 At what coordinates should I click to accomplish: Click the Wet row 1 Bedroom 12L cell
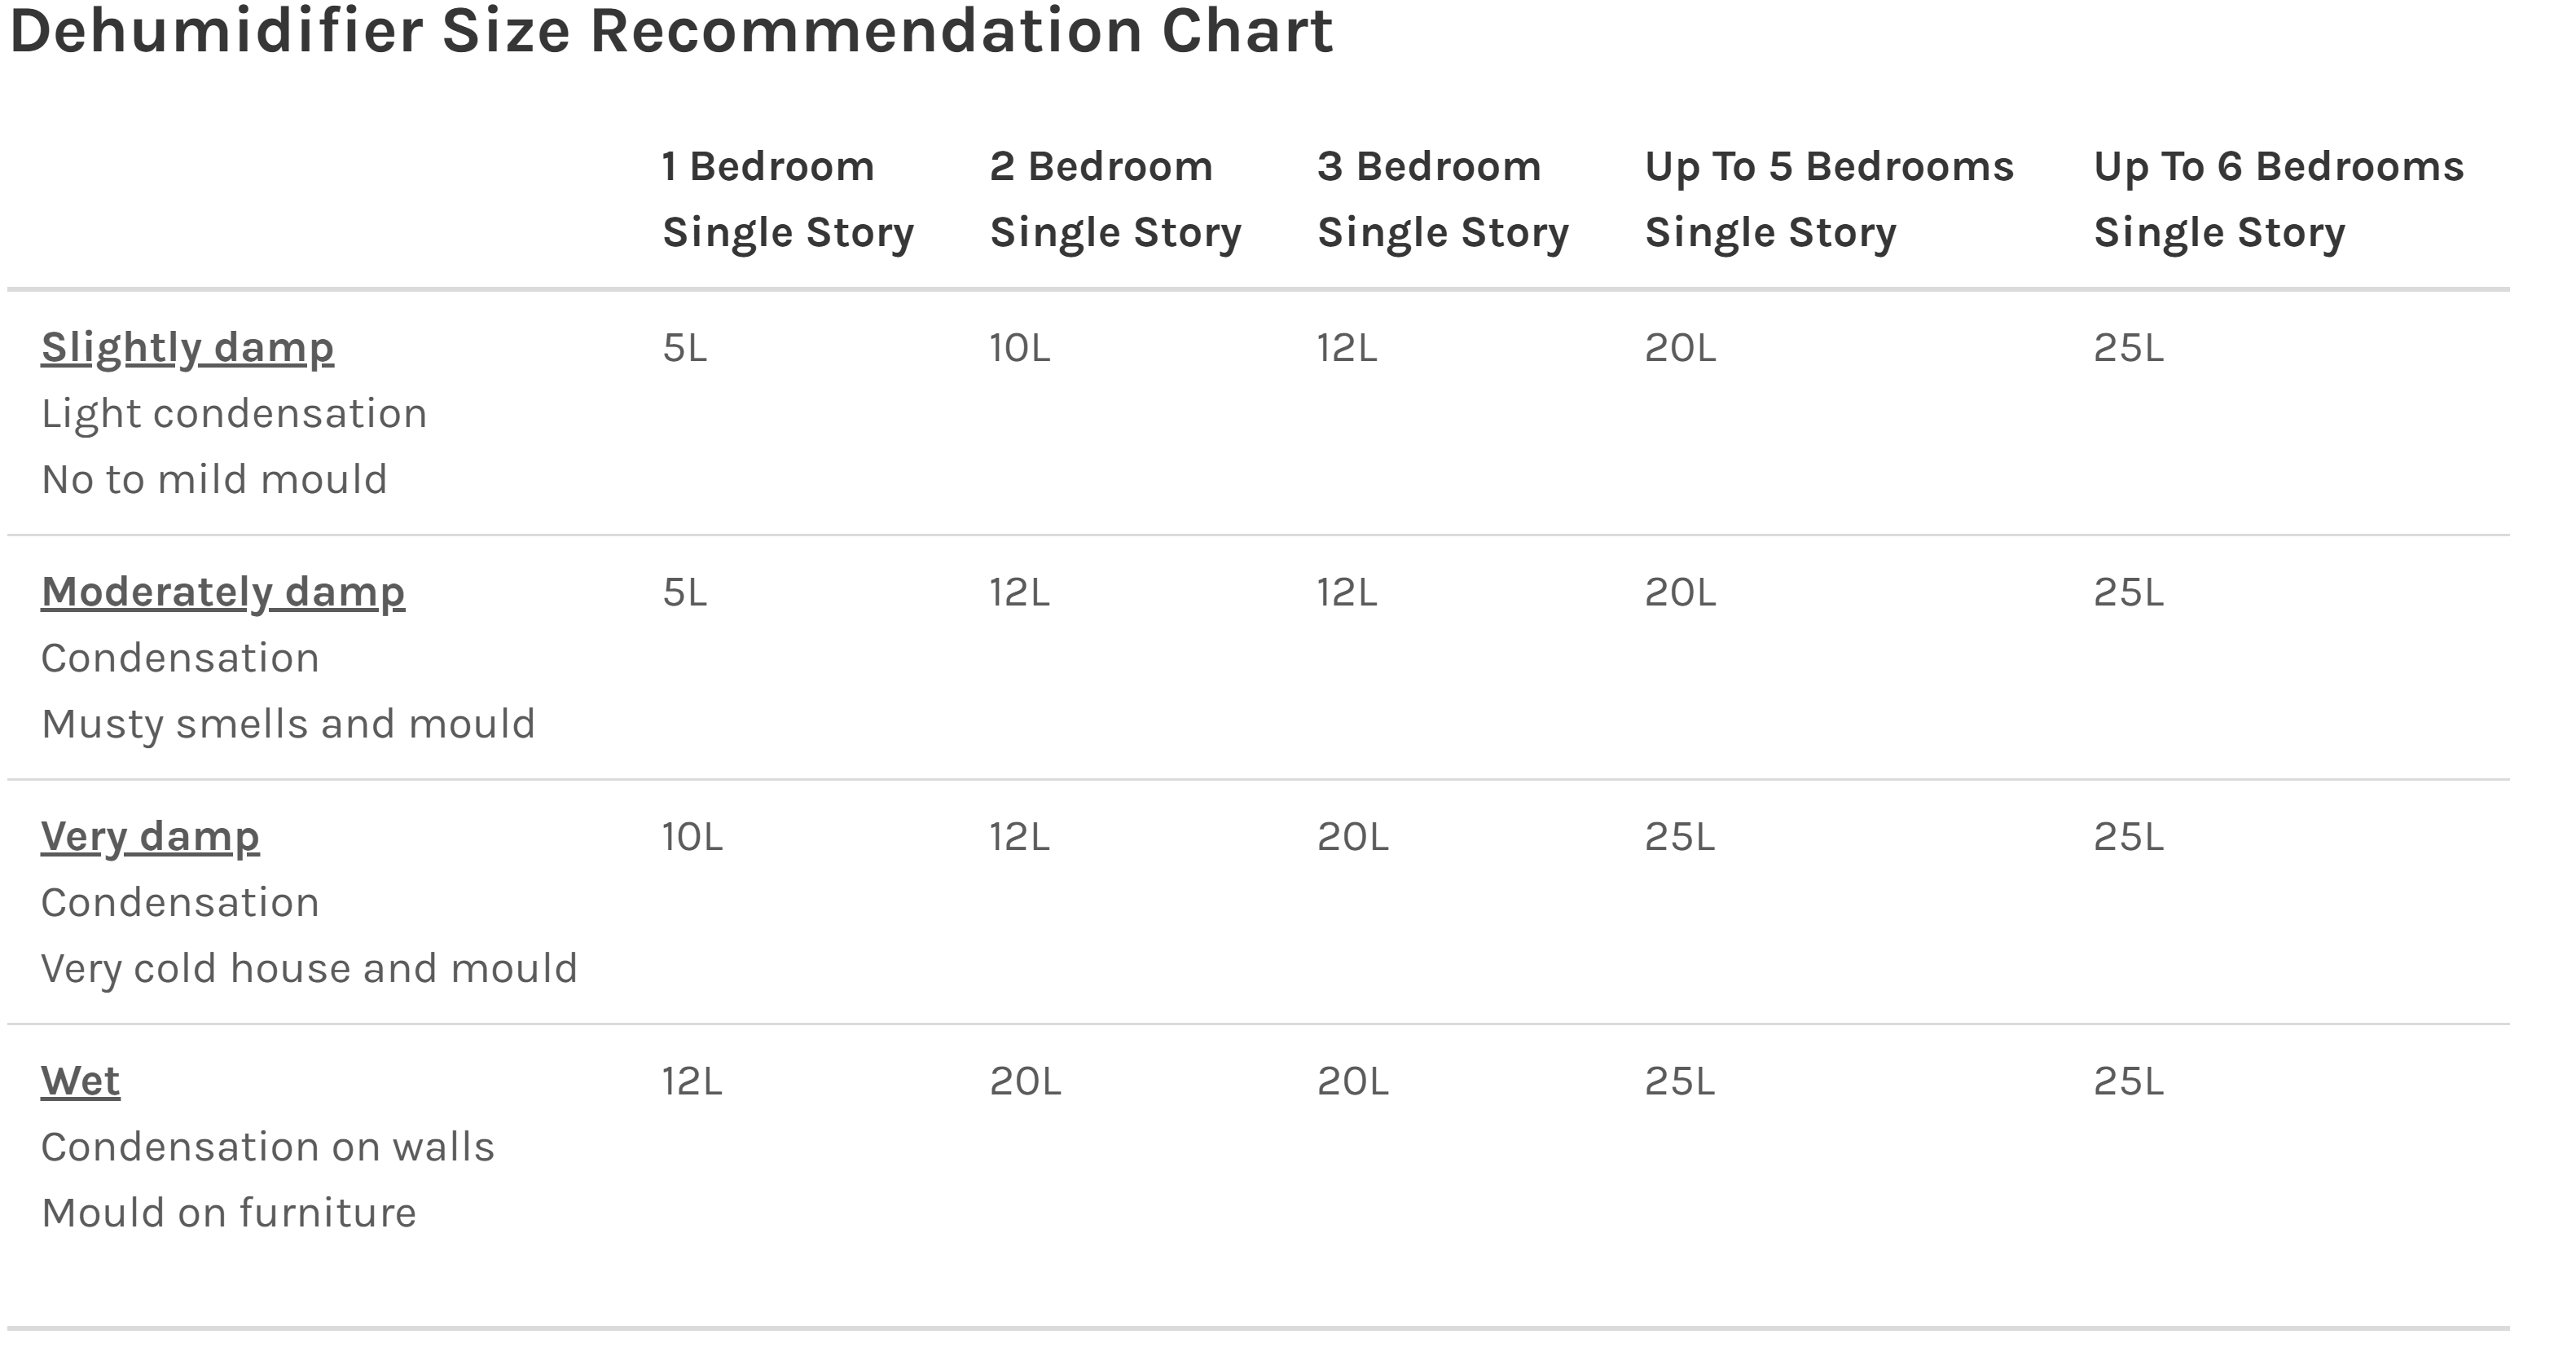click(691, 1081)
